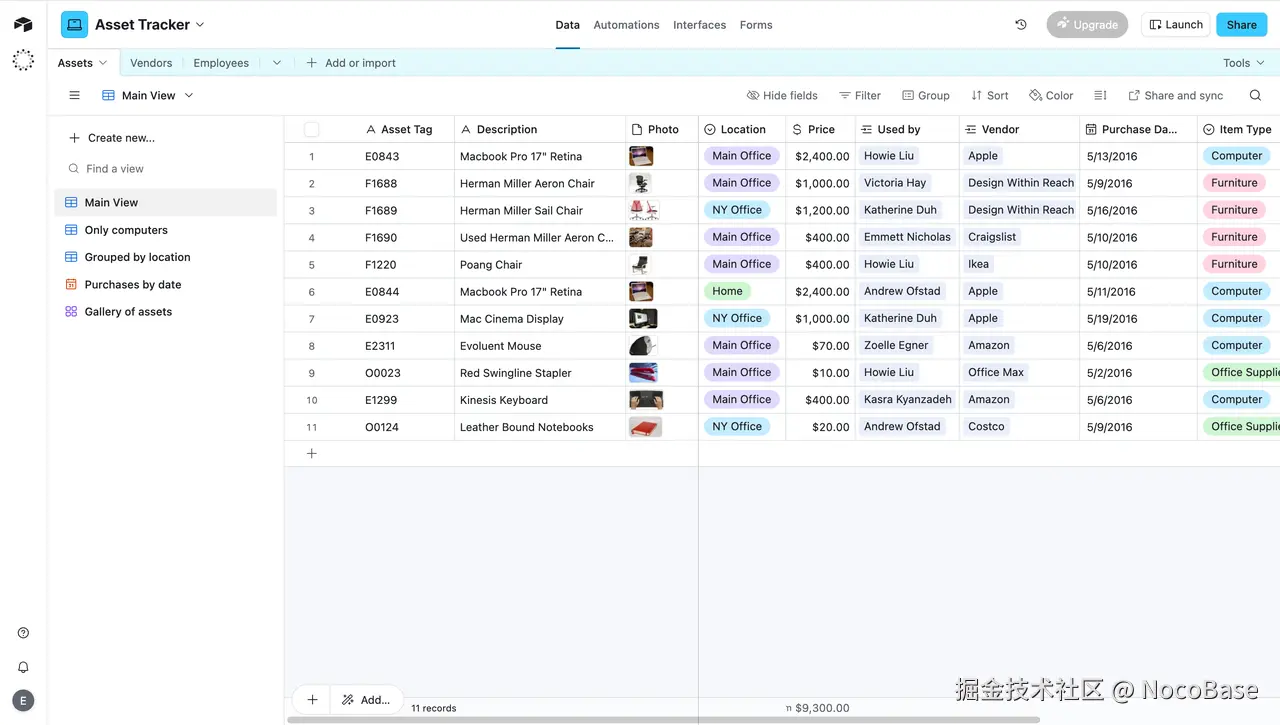Click the Sum $9,300.00 price summary
1280x725 pixels.
click(818, 708)
